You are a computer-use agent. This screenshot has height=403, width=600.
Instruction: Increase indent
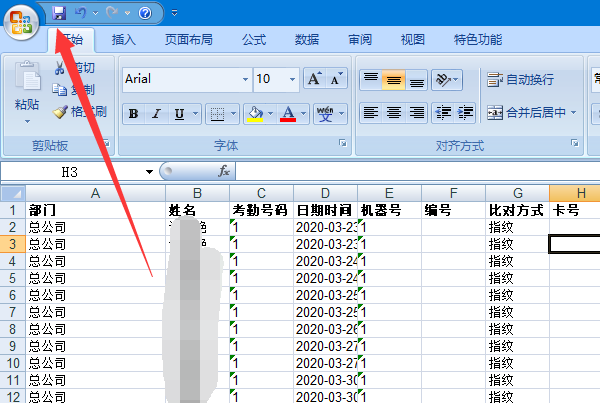(465, 113)
